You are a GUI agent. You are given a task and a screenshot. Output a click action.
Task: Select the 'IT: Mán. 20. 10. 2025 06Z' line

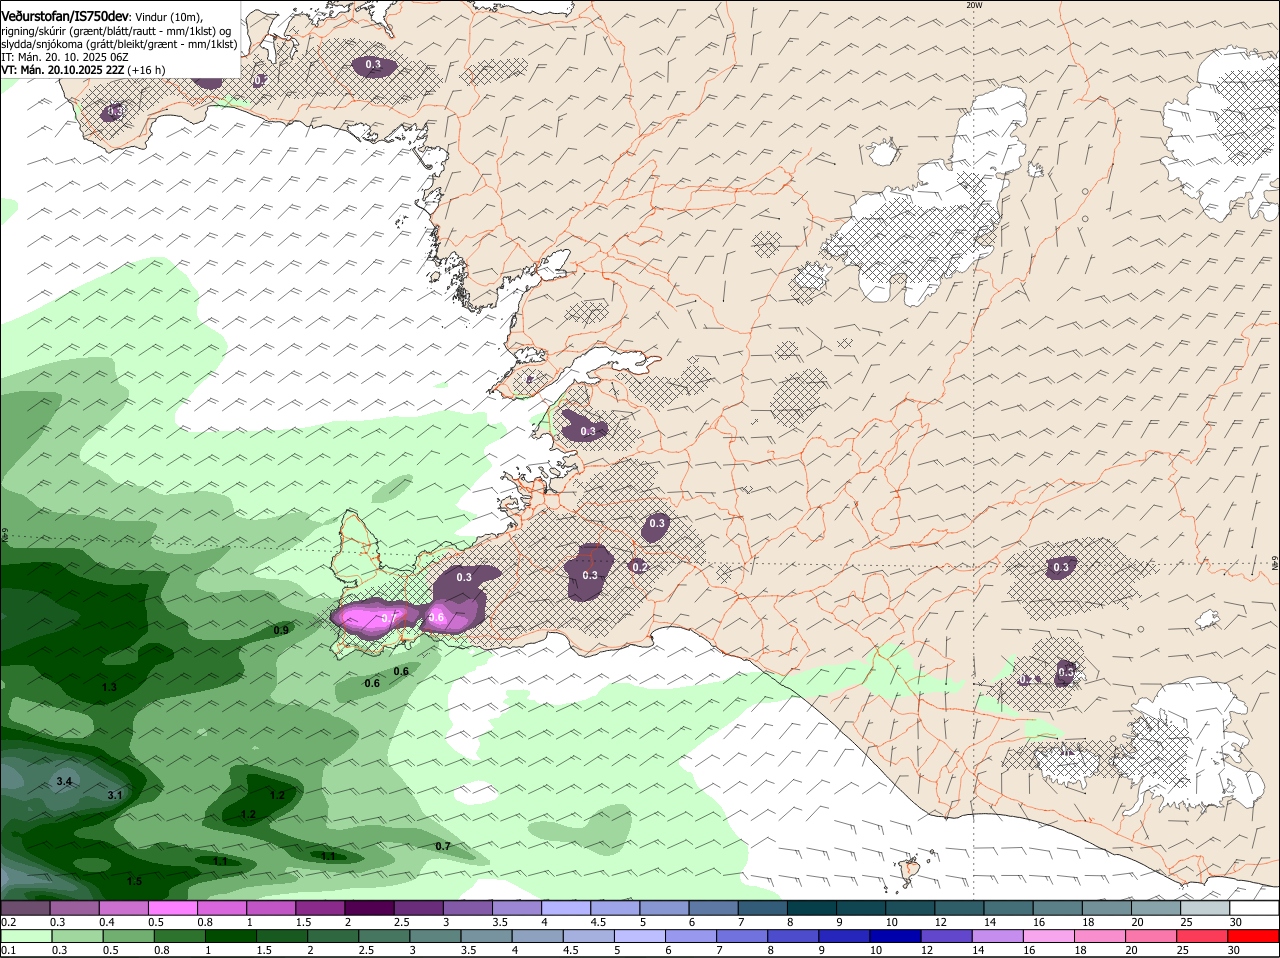pos(65,57)
